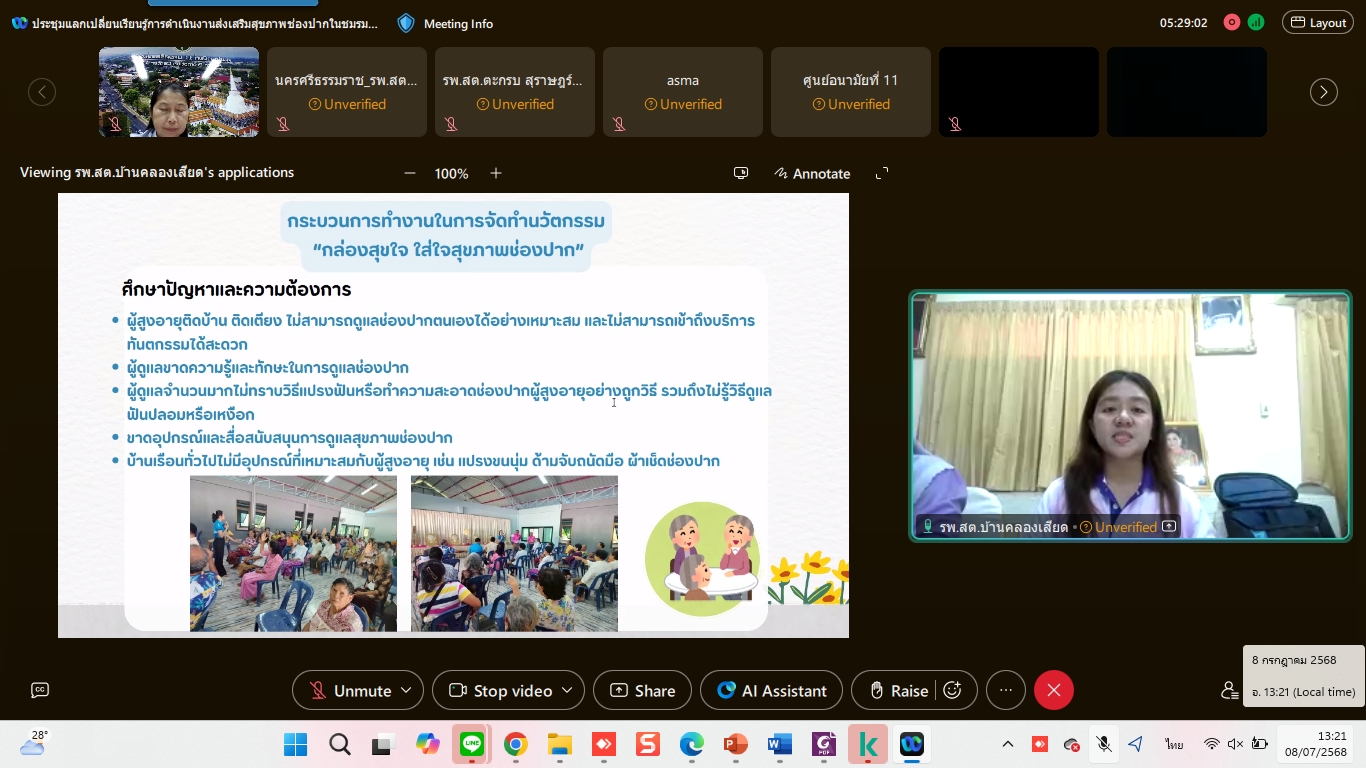Open the closed captions CC icon
1366x768 pixels.
(40, 690)
